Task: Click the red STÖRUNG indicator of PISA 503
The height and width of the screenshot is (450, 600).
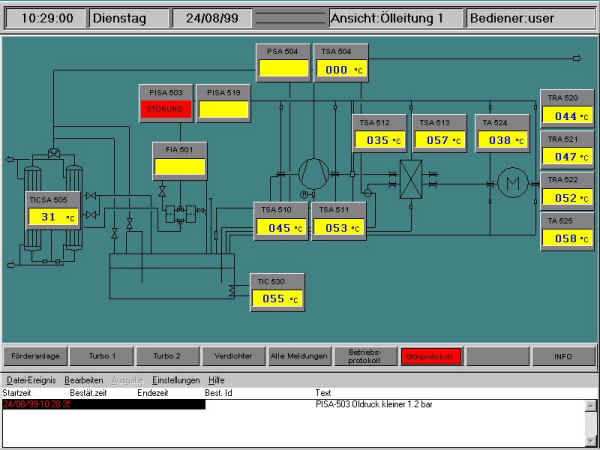Action: [166, 109]
